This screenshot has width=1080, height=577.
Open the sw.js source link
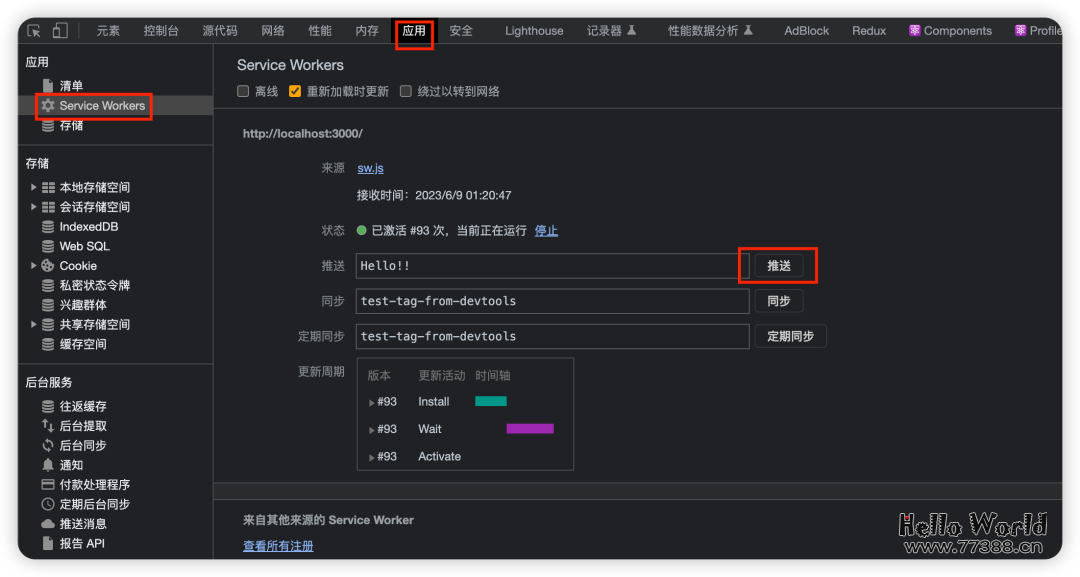click(x=370, y=167)
